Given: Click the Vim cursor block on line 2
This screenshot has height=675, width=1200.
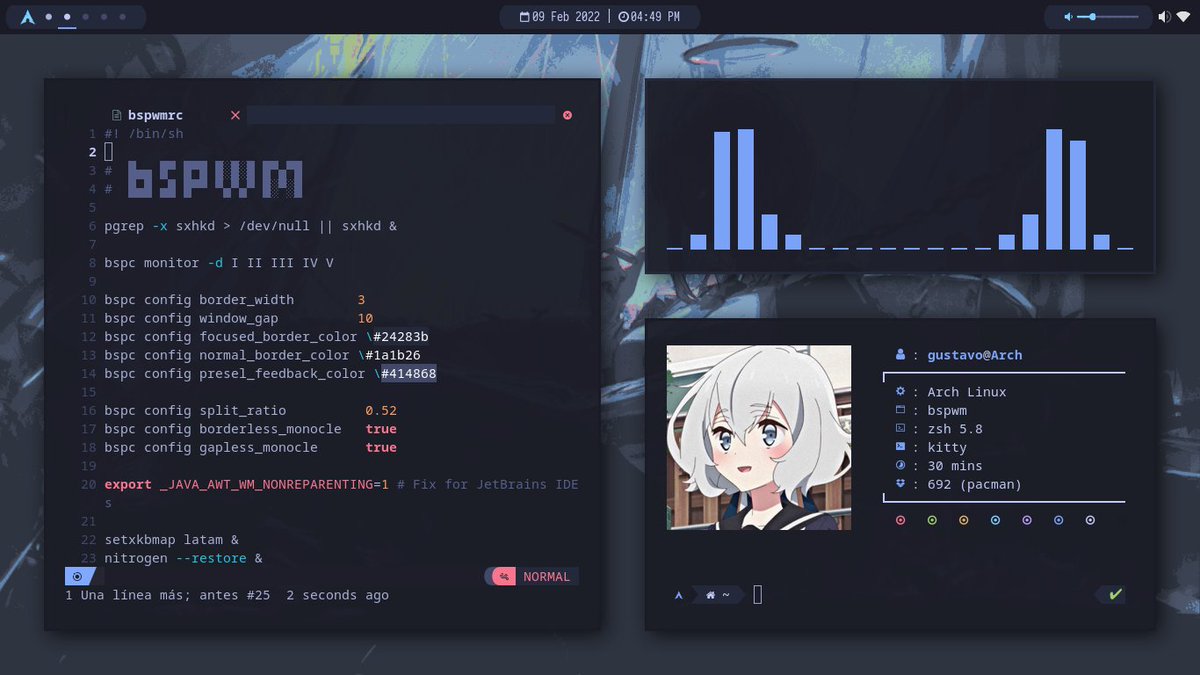Looking at the screenshot, I should pos(108,152).
